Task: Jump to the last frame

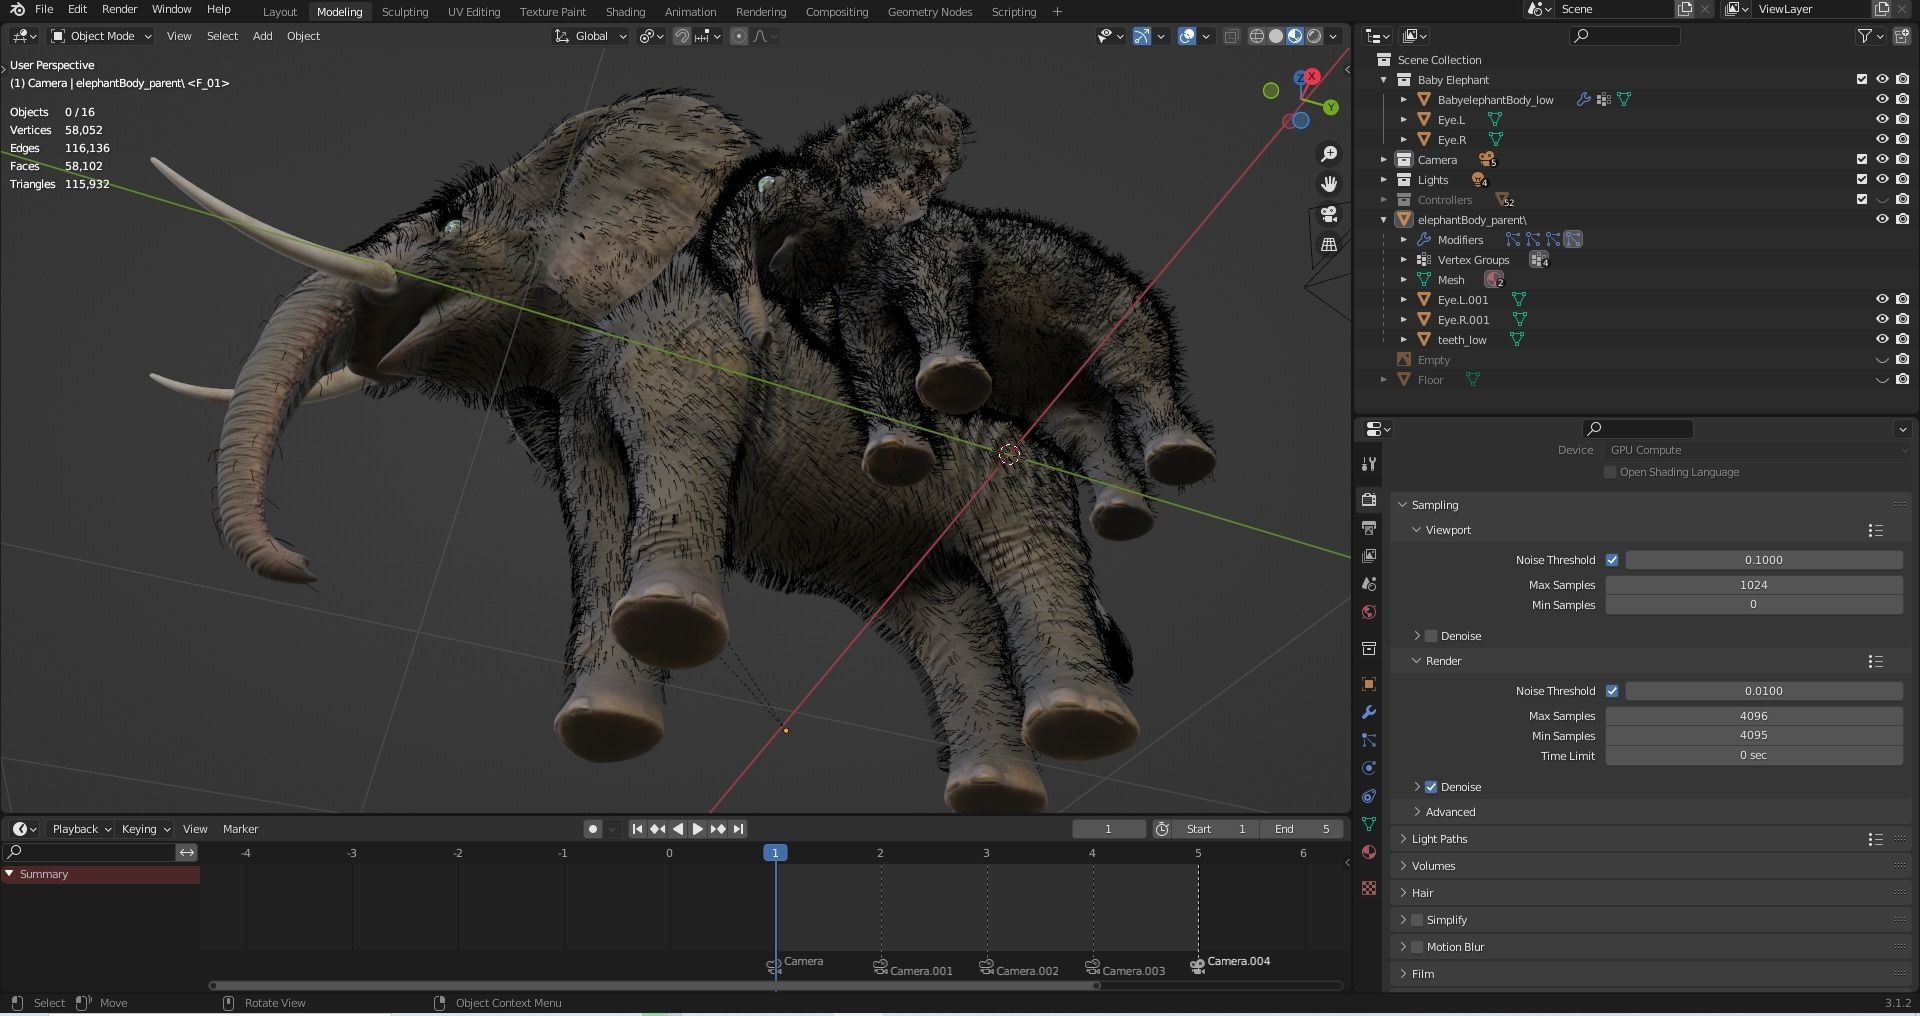Action: pos(738,829)
